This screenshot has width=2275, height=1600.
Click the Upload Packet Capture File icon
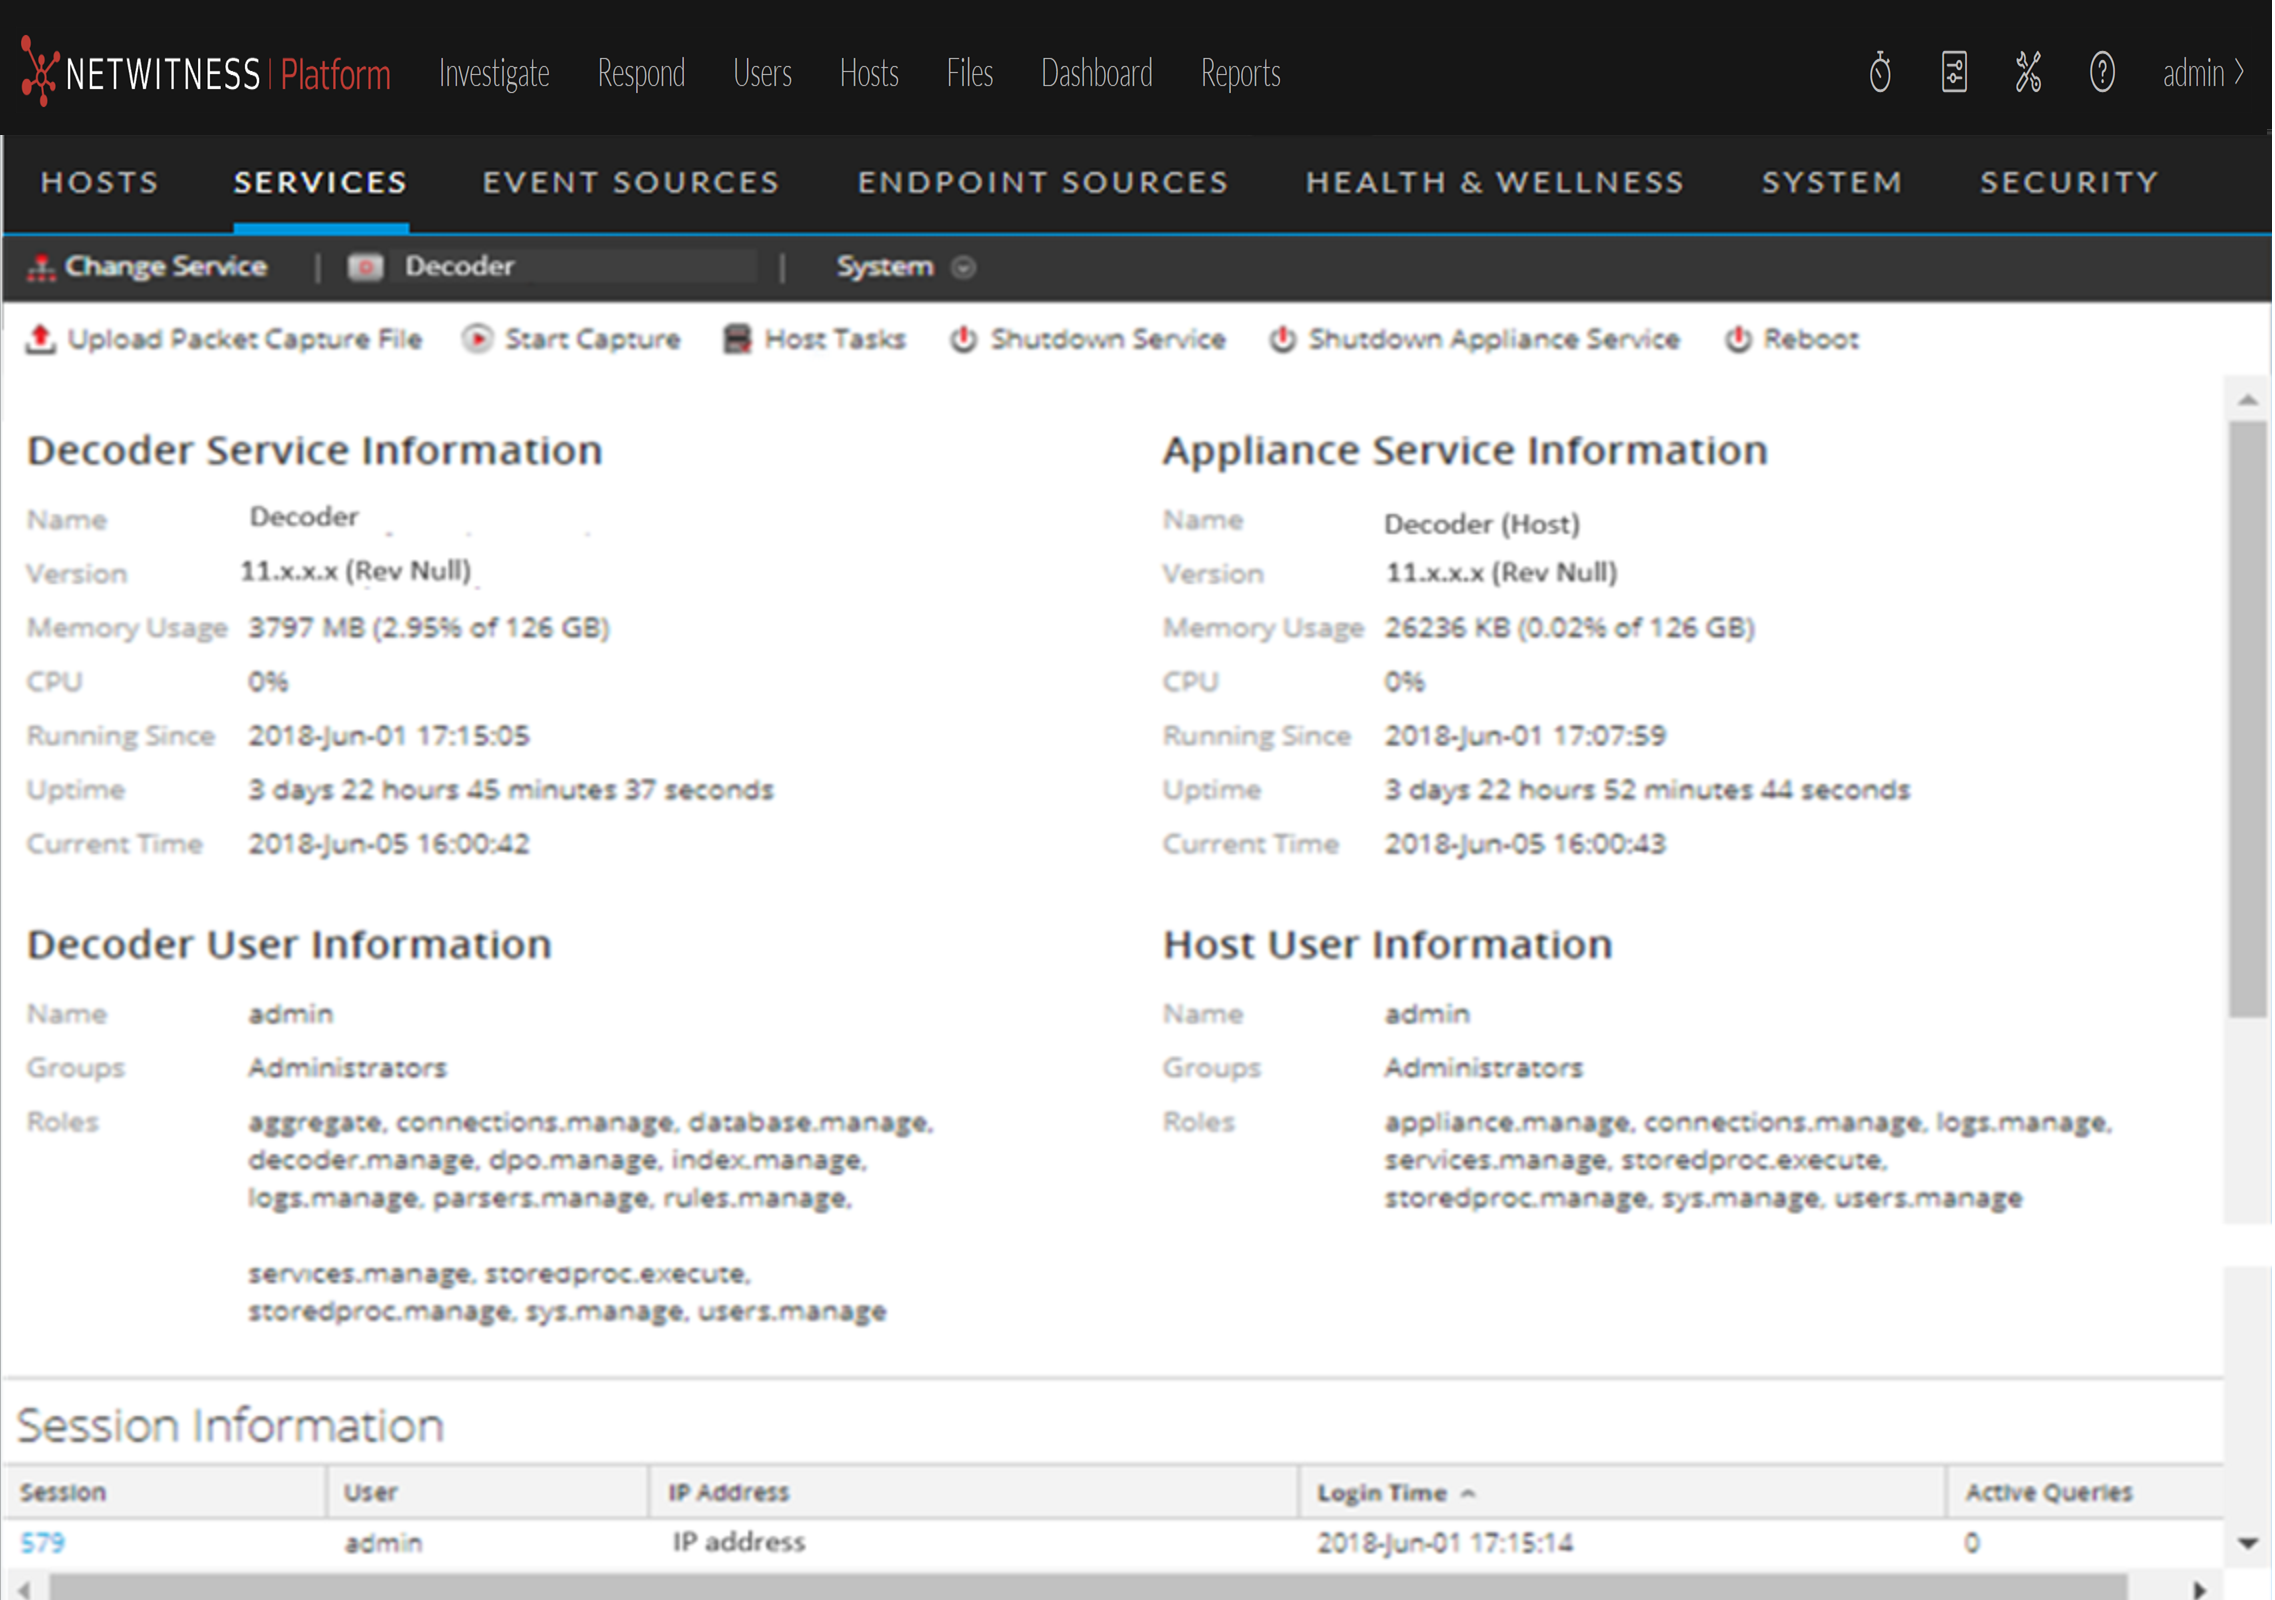(41, 340)
